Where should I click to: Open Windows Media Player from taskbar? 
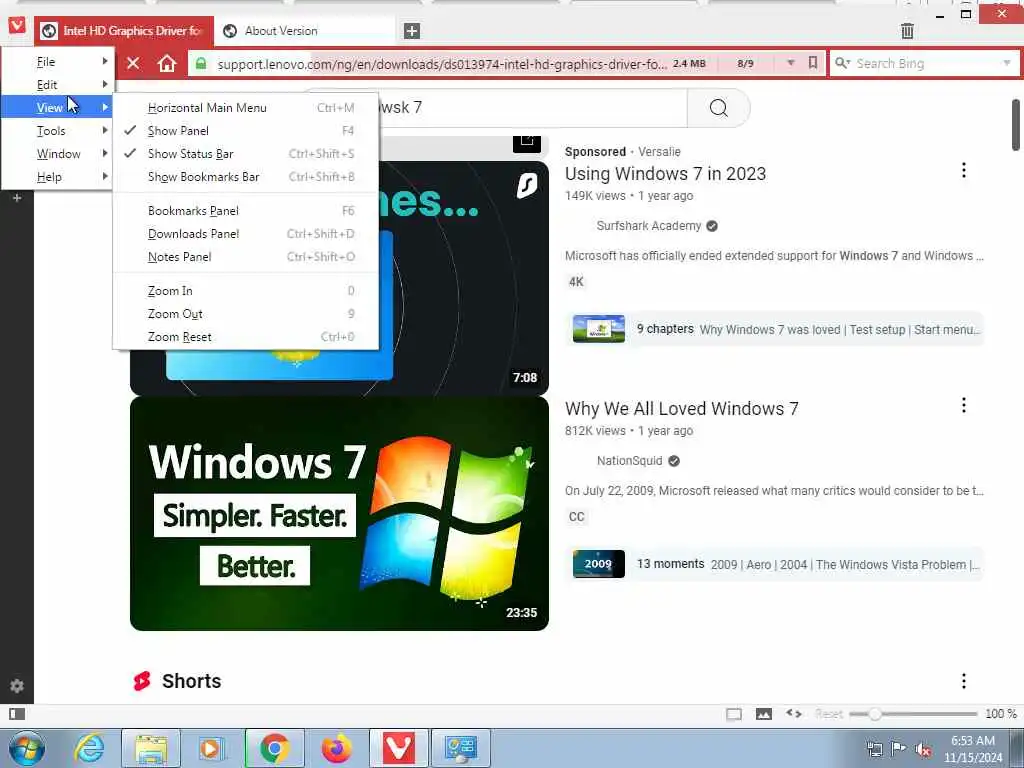(x=212, y=748)
